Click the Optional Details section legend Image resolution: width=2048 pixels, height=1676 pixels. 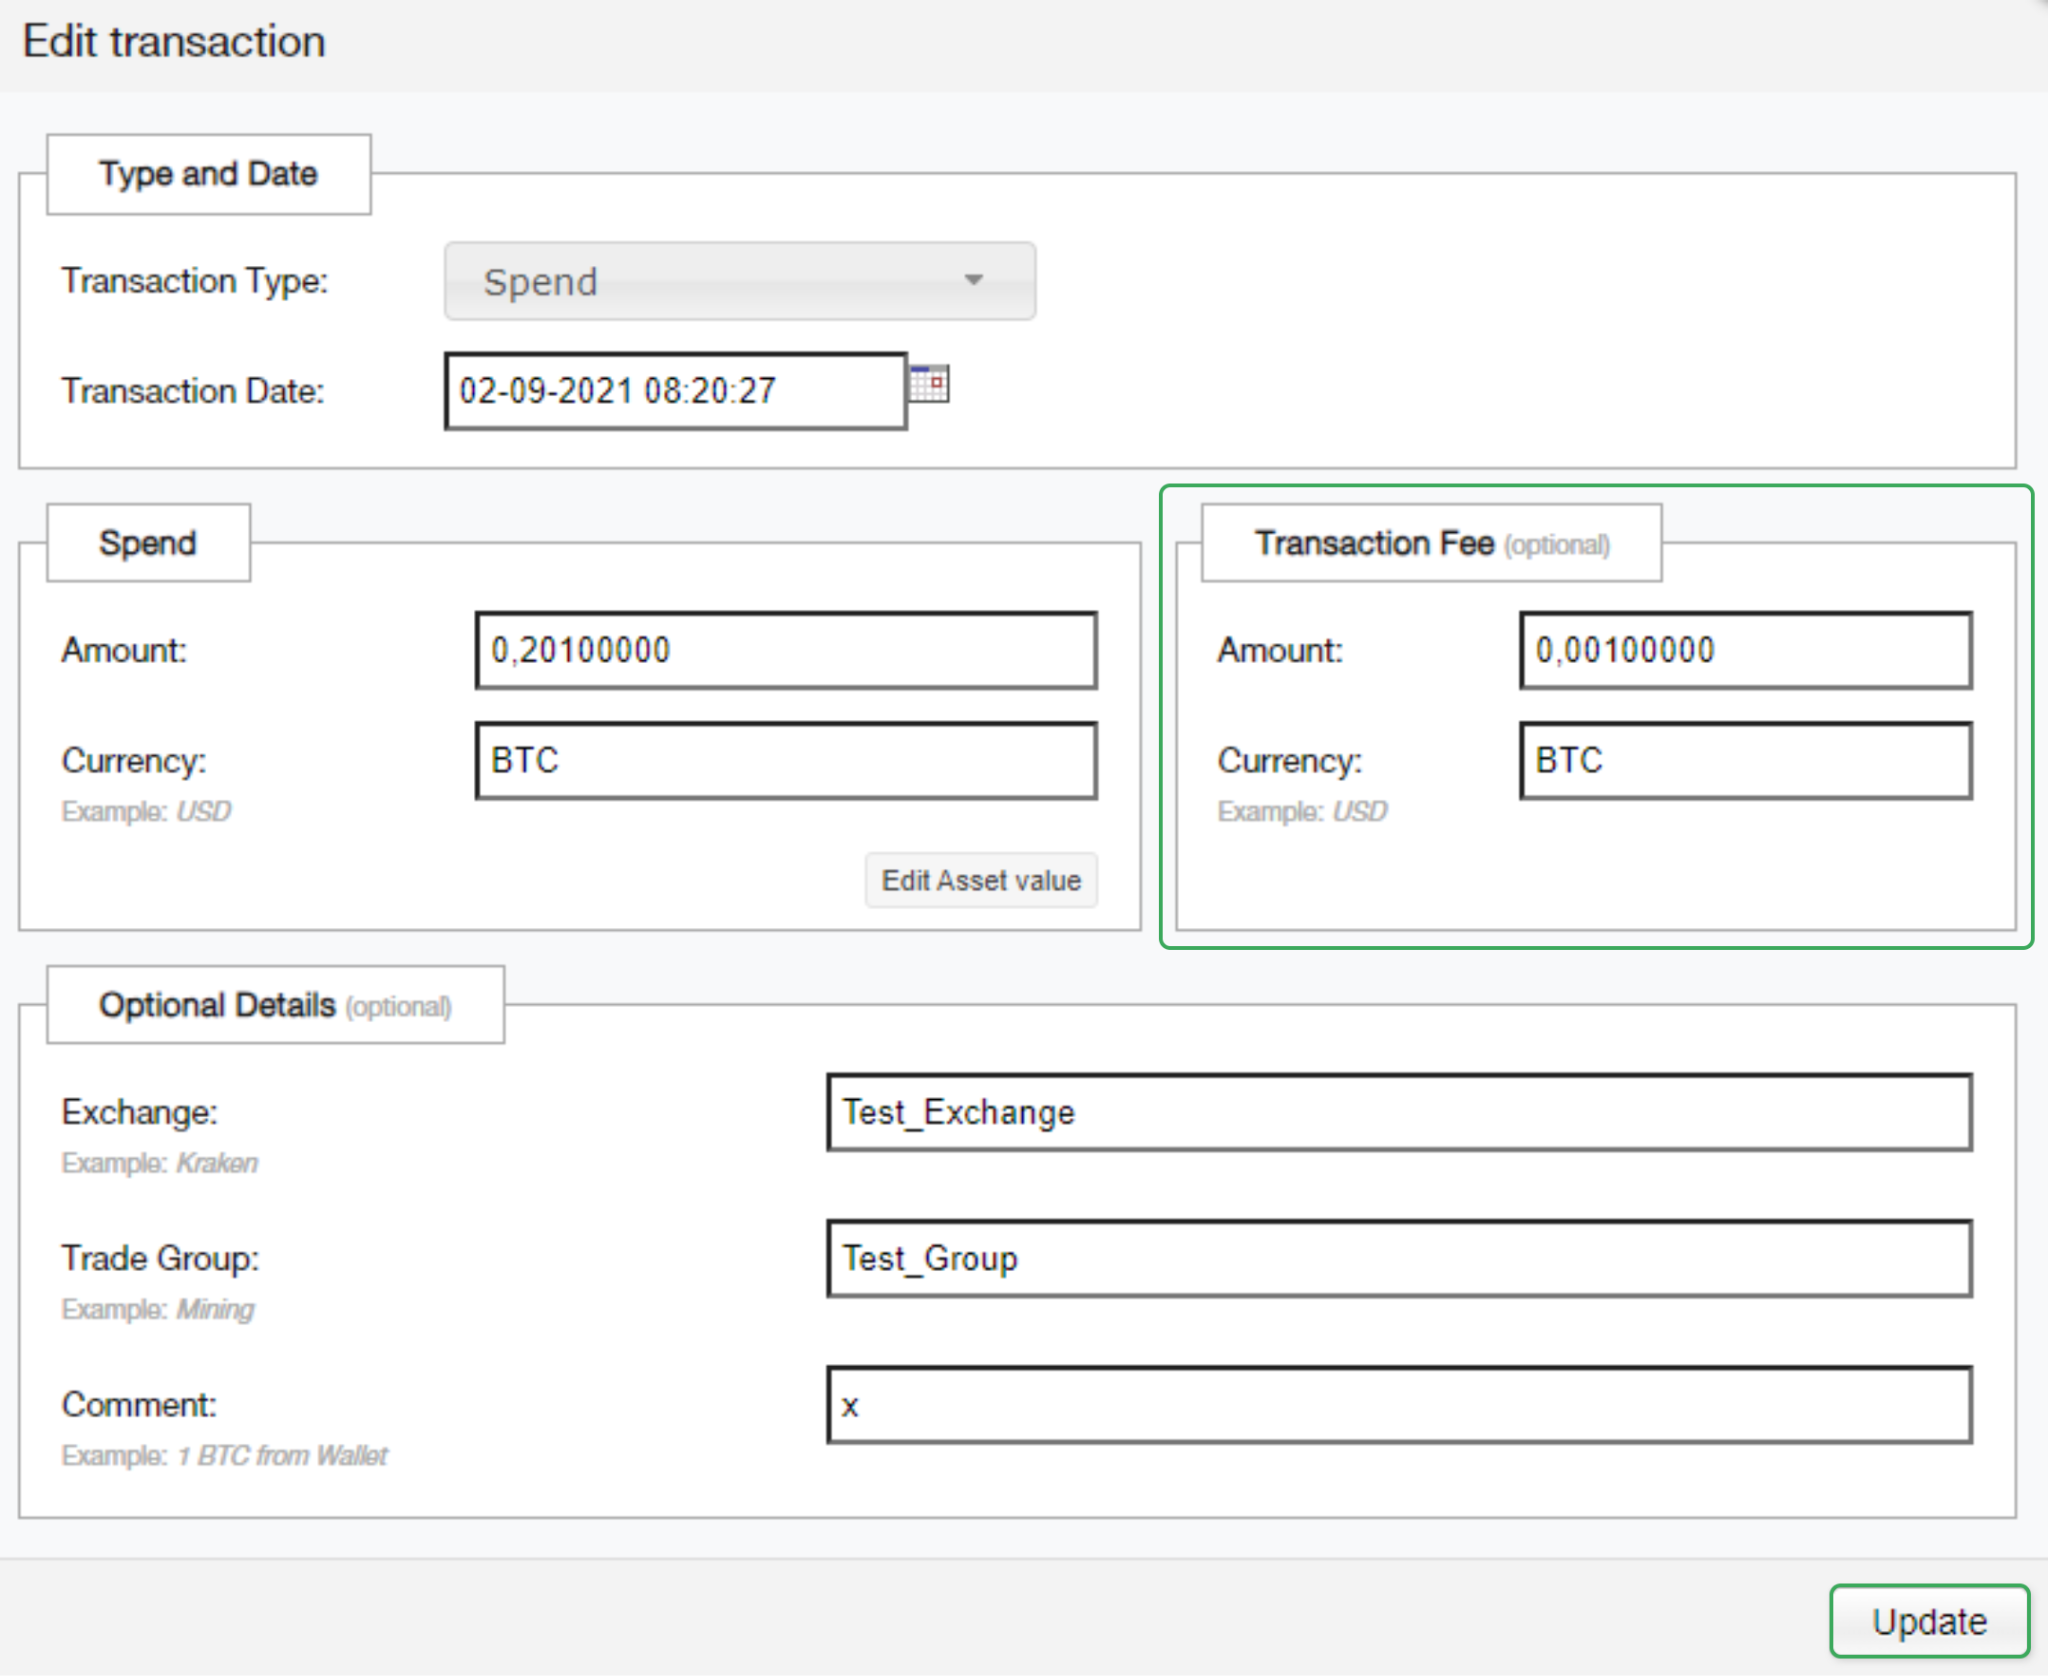point(275,1005)
